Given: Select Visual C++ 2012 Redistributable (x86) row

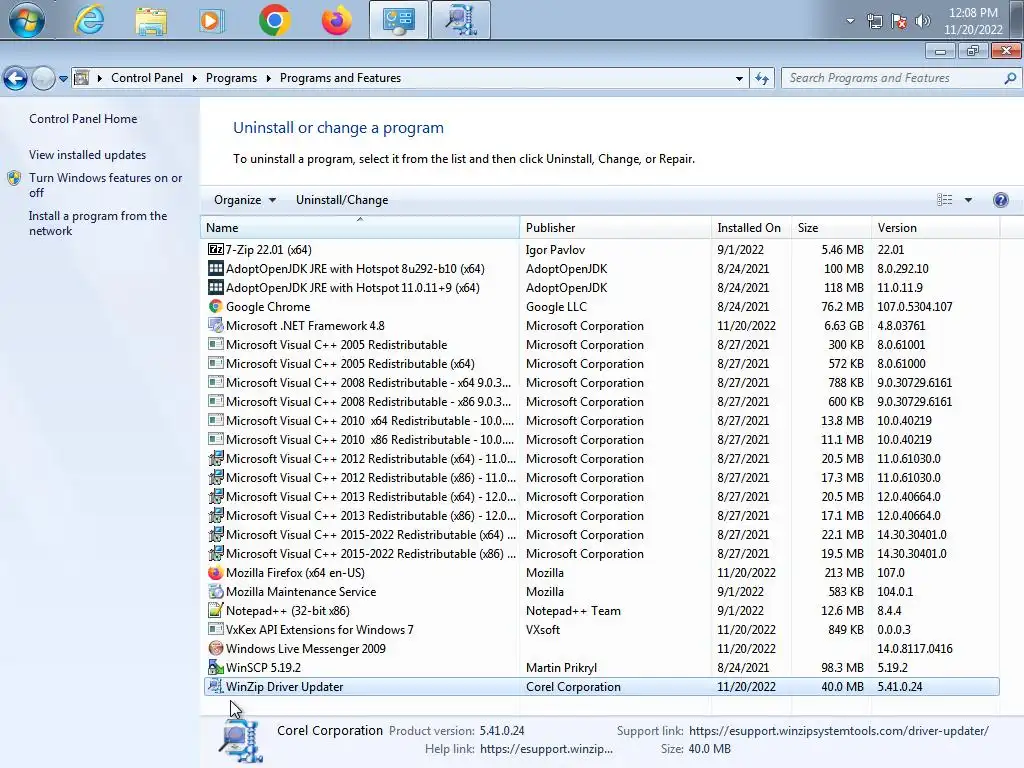Looking at the screenshot, I should [601, 477].
